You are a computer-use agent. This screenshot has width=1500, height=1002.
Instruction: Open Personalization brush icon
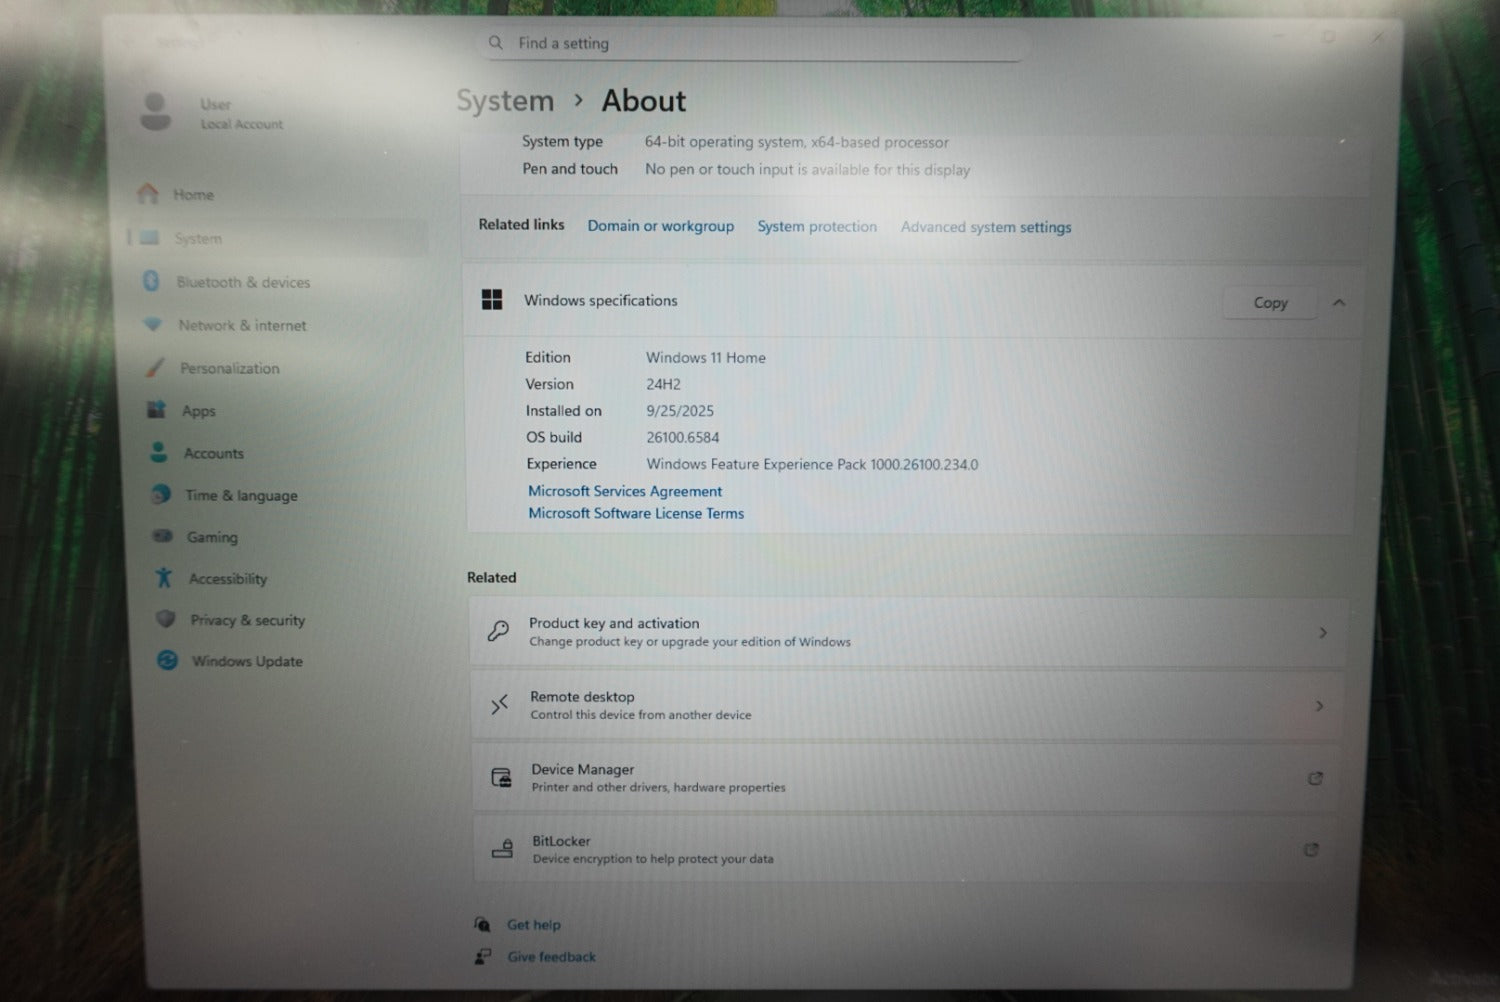(x=155, y=368)
